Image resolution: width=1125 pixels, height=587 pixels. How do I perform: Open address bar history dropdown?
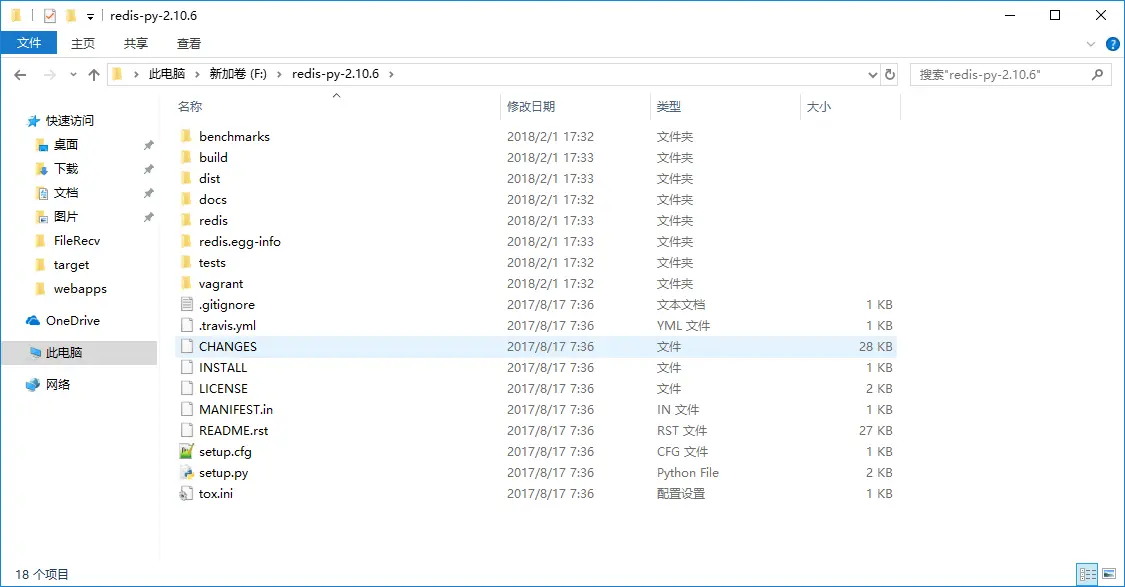point(872,75)
